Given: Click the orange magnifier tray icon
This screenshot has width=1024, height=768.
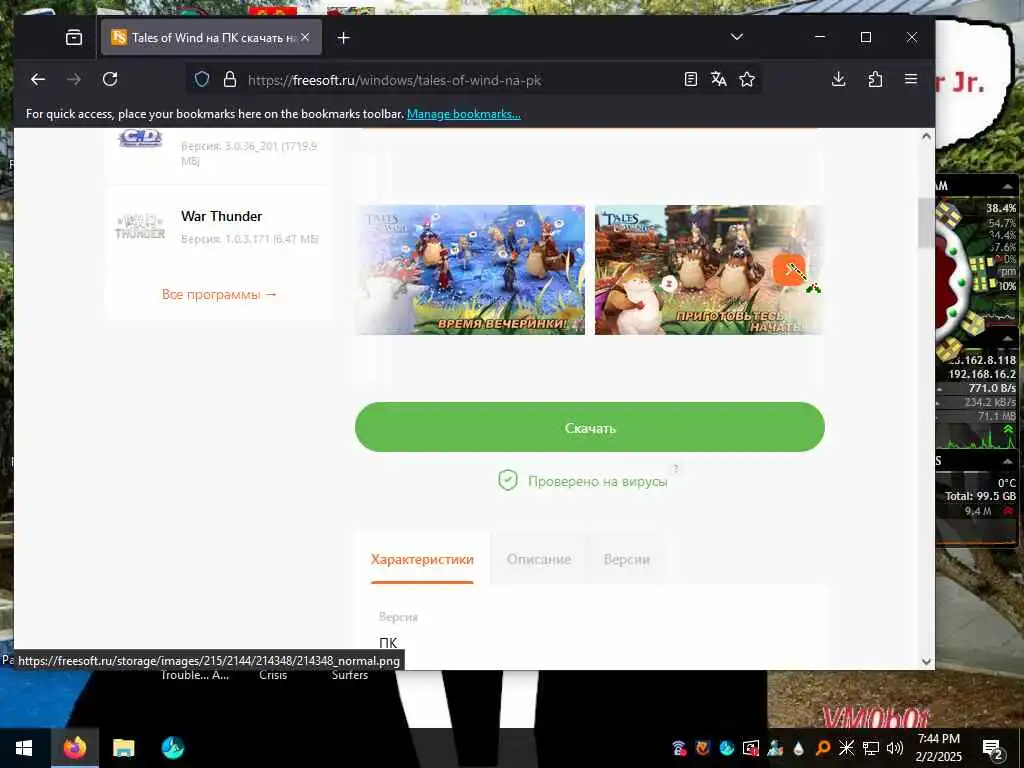Looking at the screenshot, I should click(x=823, y=748).
